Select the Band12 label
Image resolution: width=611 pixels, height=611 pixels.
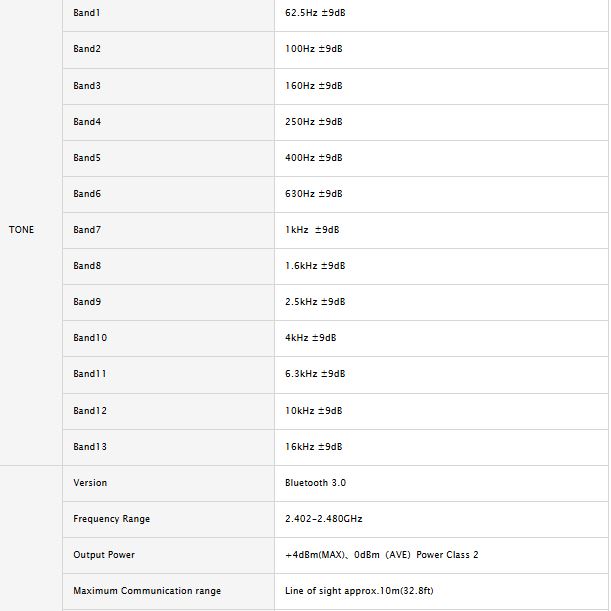tap(90, 411)
